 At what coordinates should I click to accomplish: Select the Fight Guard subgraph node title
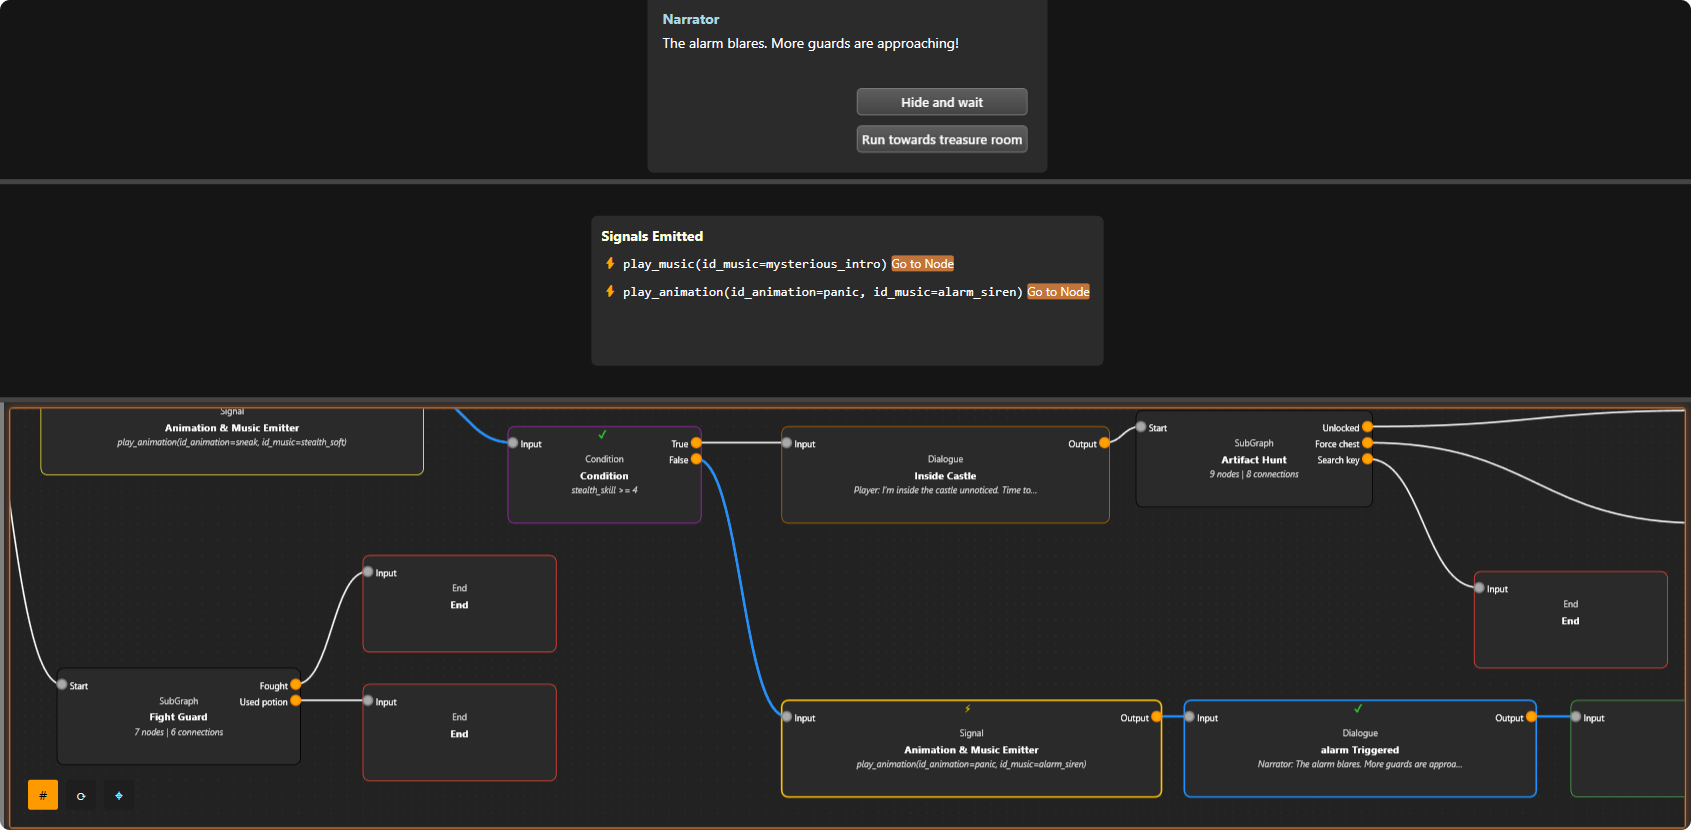point(178,717)
